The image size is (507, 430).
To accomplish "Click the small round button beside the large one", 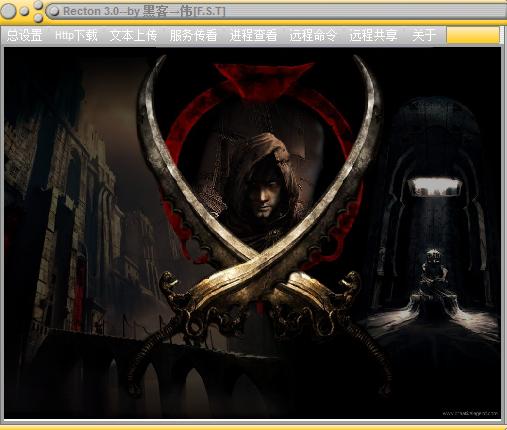I will pyautogui.click(x=24, y=11).
